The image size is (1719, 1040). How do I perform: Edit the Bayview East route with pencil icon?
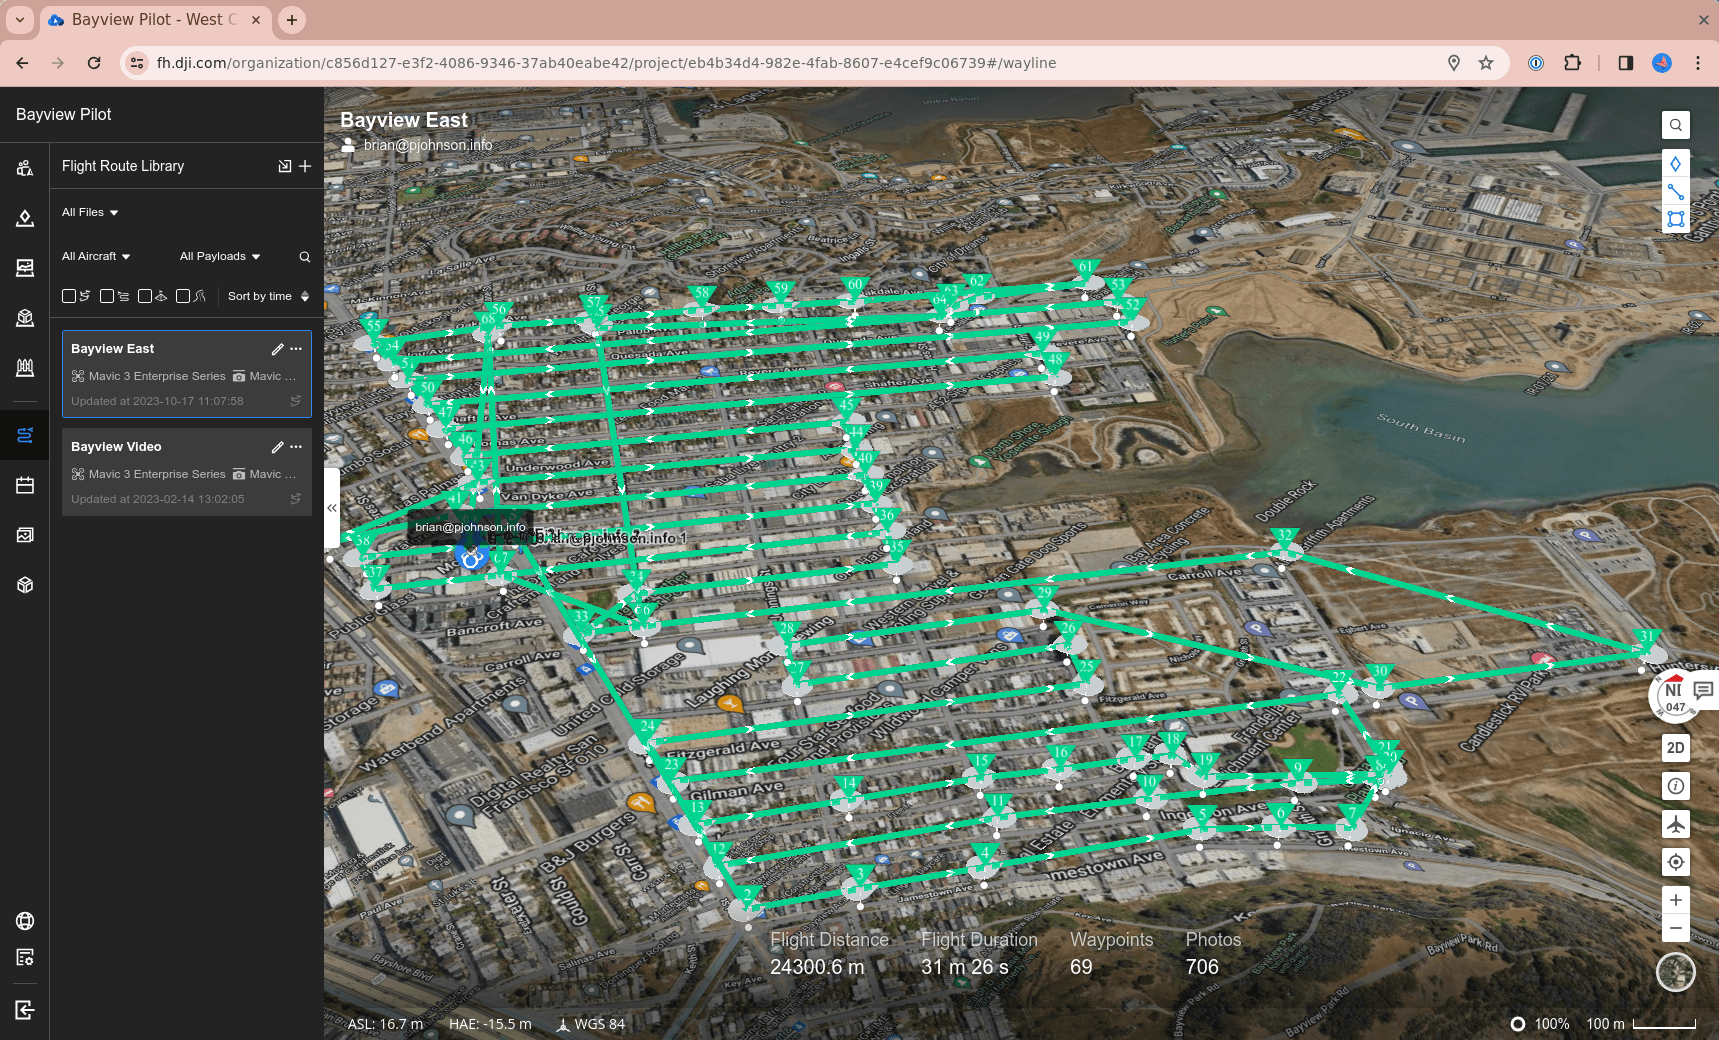click(277, 349)
